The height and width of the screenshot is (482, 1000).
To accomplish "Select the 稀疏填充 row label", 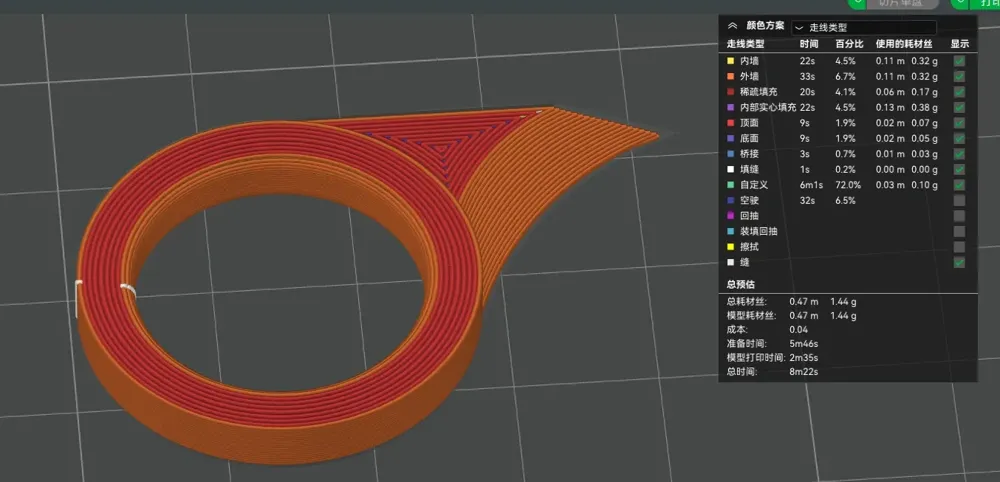I will click(x=759, y=92).
